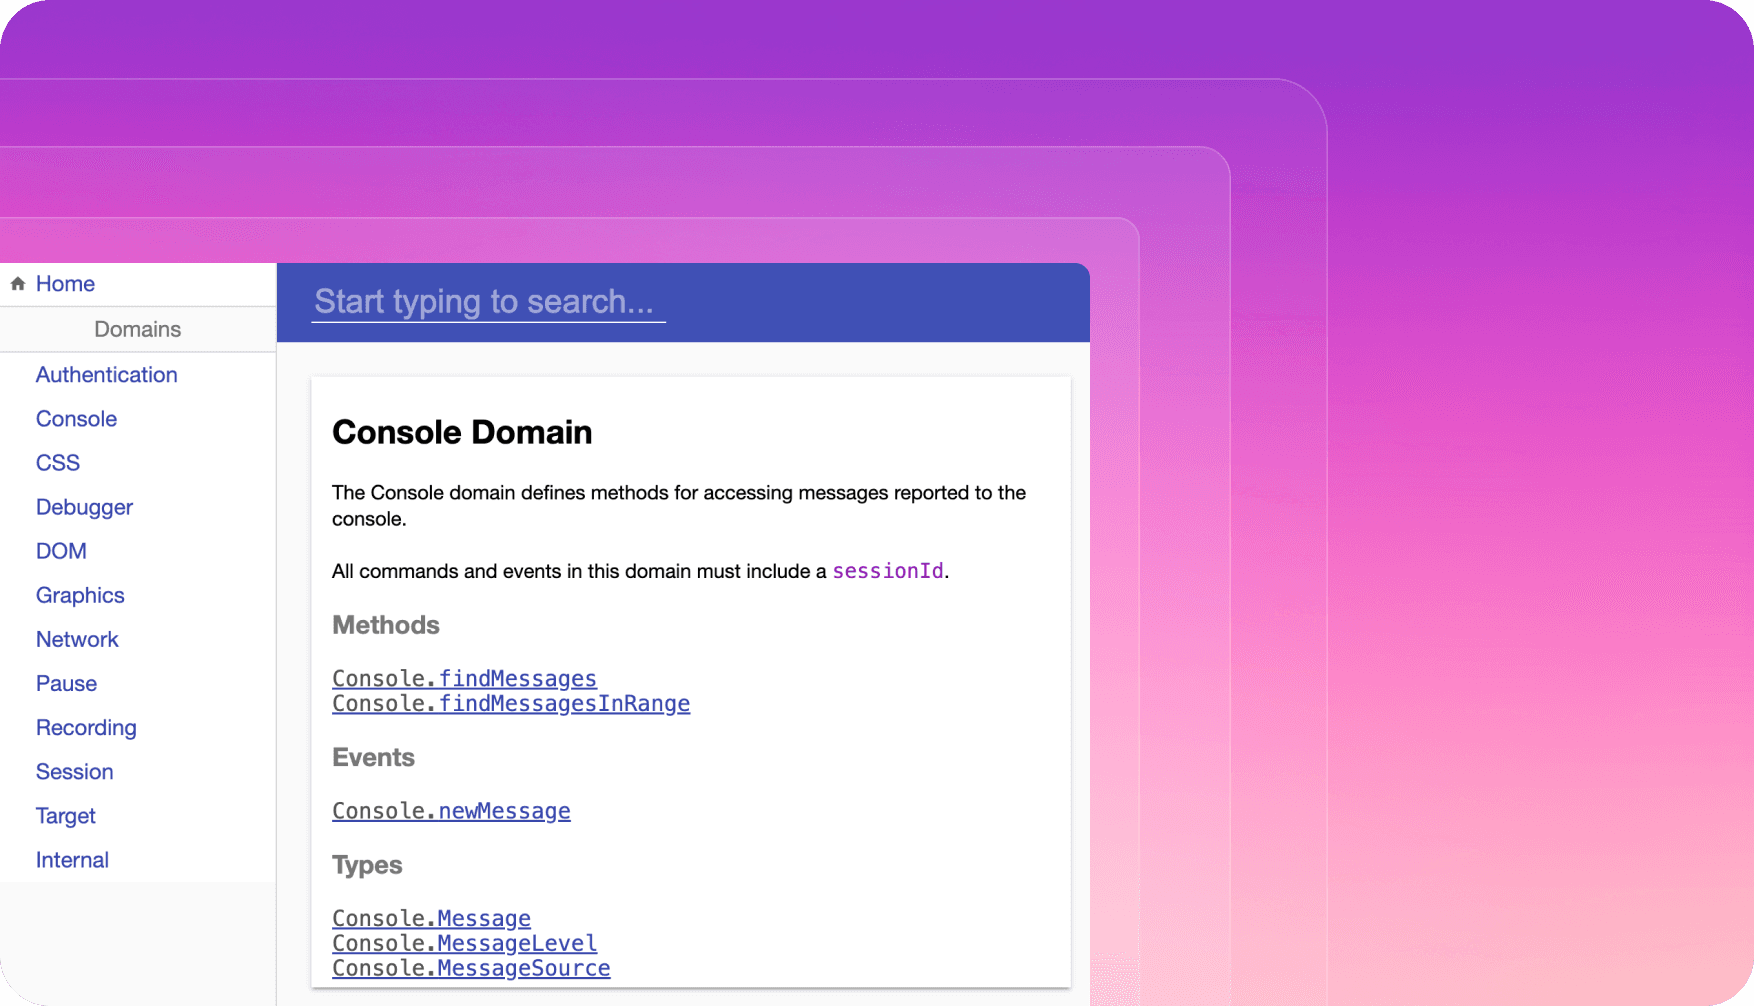The width and height of the screenshot is (1754, 1006).
Task: View the Console.MessageSource type link
Action: [471, 968]
